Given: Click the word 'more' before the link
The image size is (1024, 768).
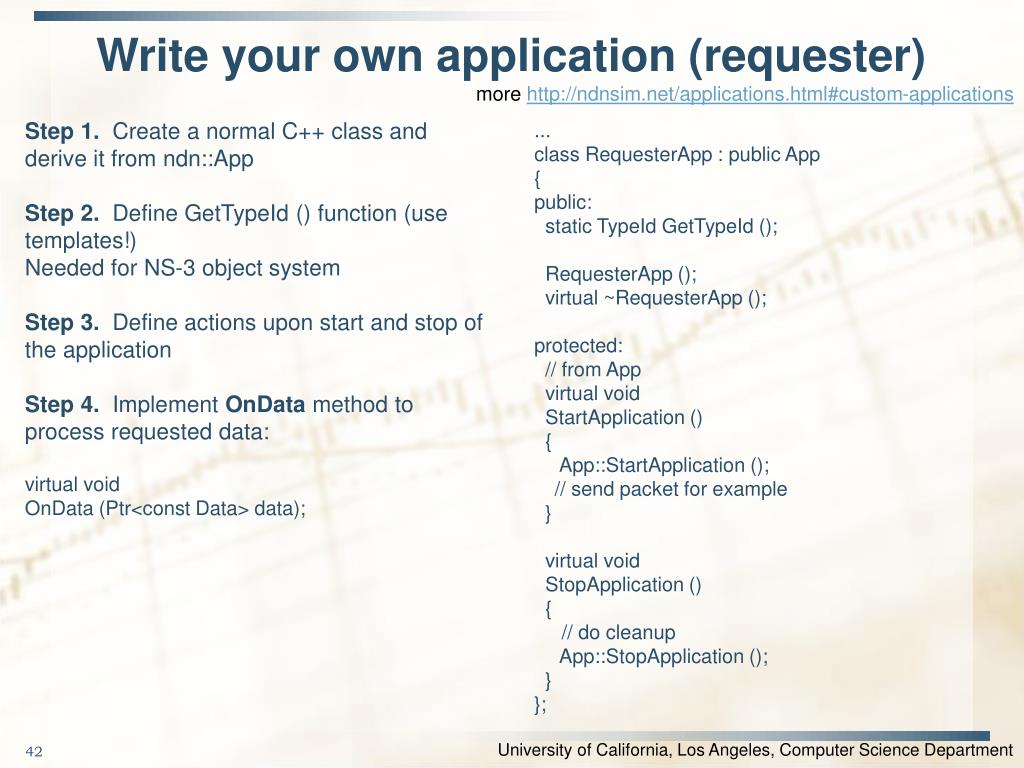Looking at the screenshot, I should click(x=498, y=95).
